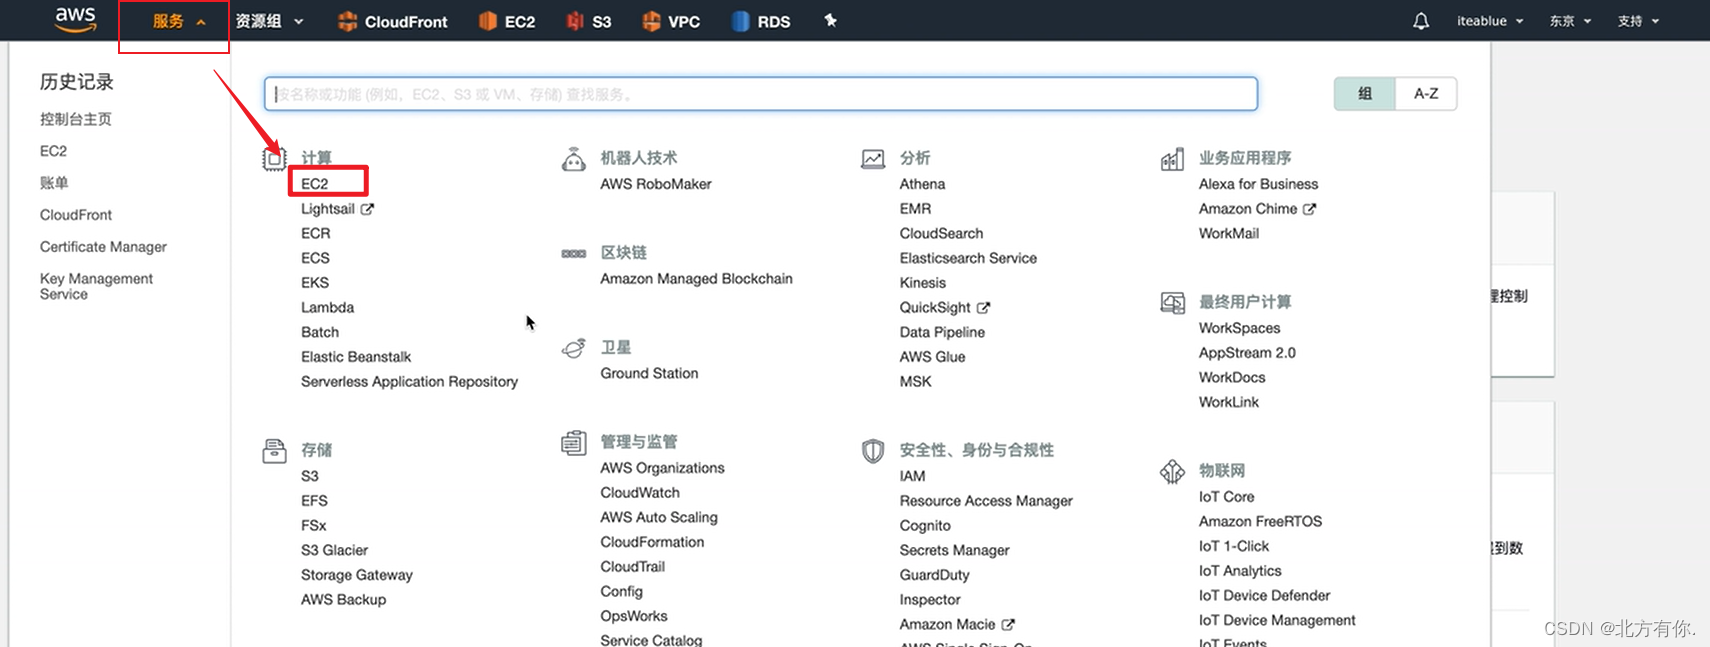The image size is (1710, 647).
Task: Click external link icon beside Amazon Chime
Action: coord(1309,209)
